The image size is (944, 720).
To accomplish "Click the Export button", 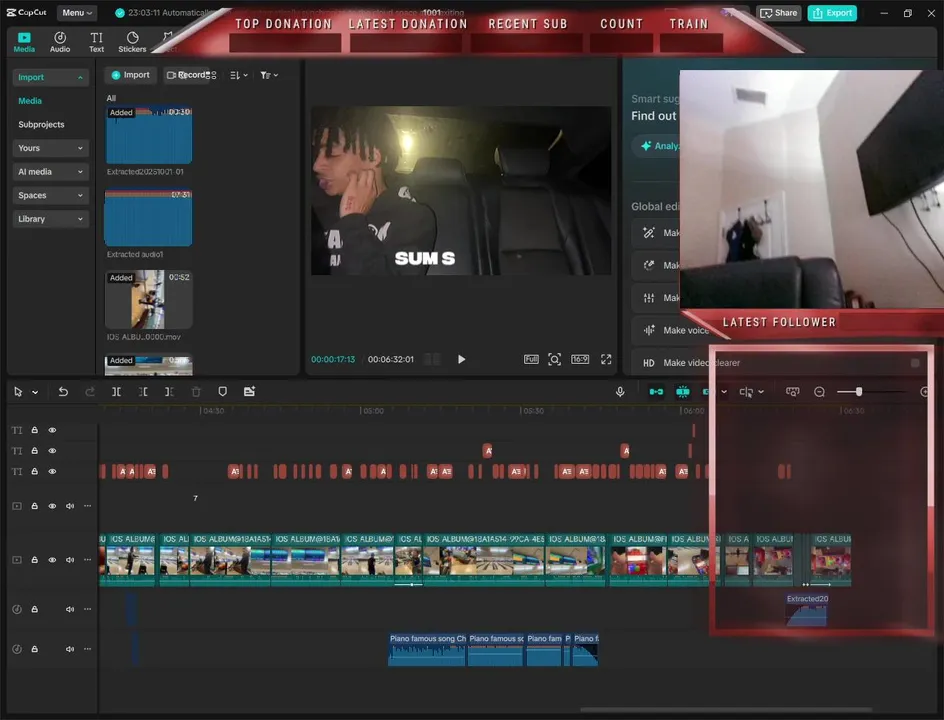I will 832,13.
